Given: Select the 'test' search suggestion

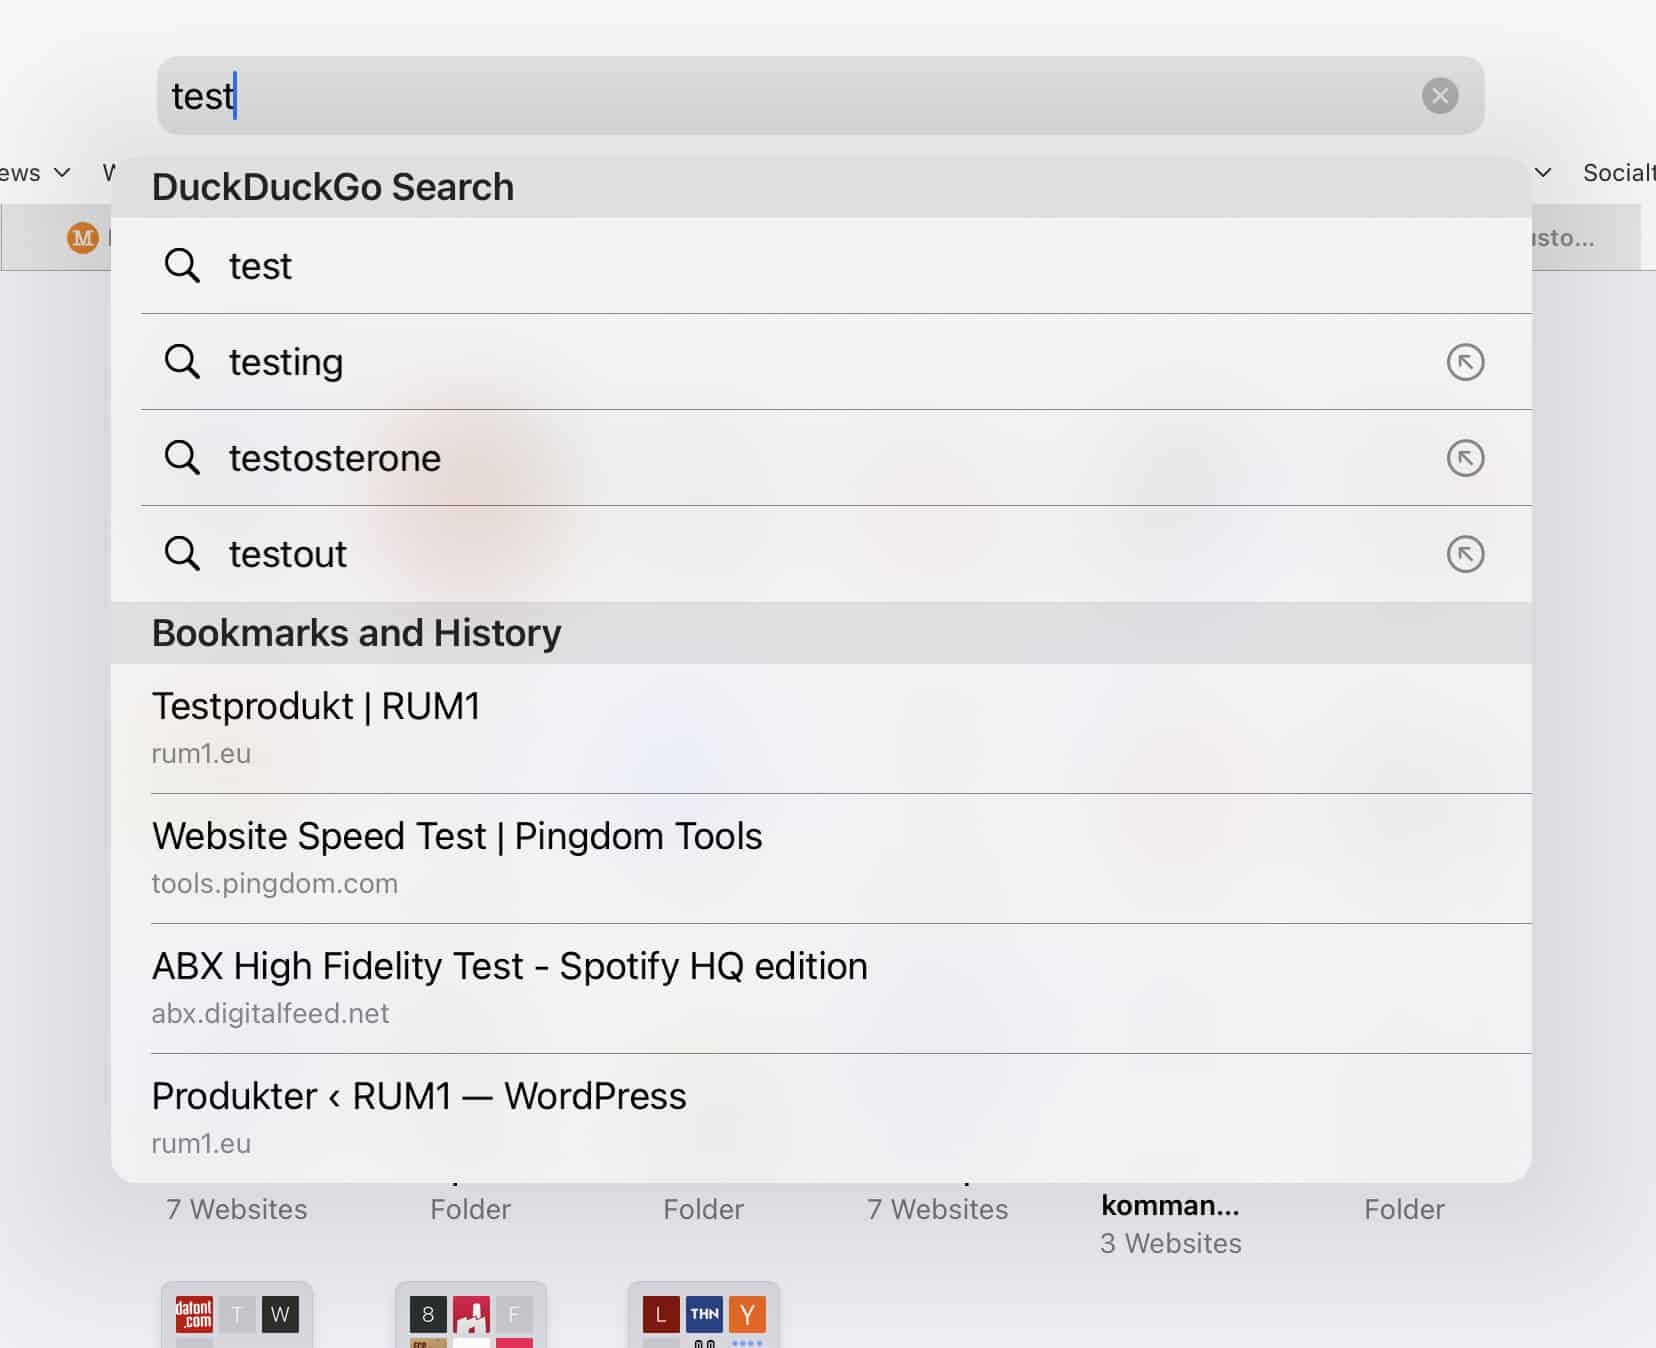Looking at the screenshot, I should pyautogui.click(x=821, y=266).
